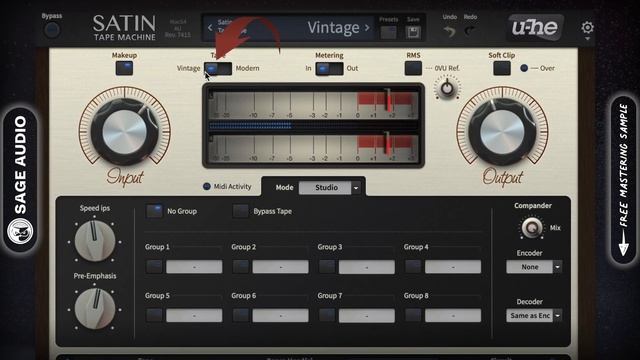The image size is (640, 360).
Task: Click the Vintage preset name
Action: point(333,28)
